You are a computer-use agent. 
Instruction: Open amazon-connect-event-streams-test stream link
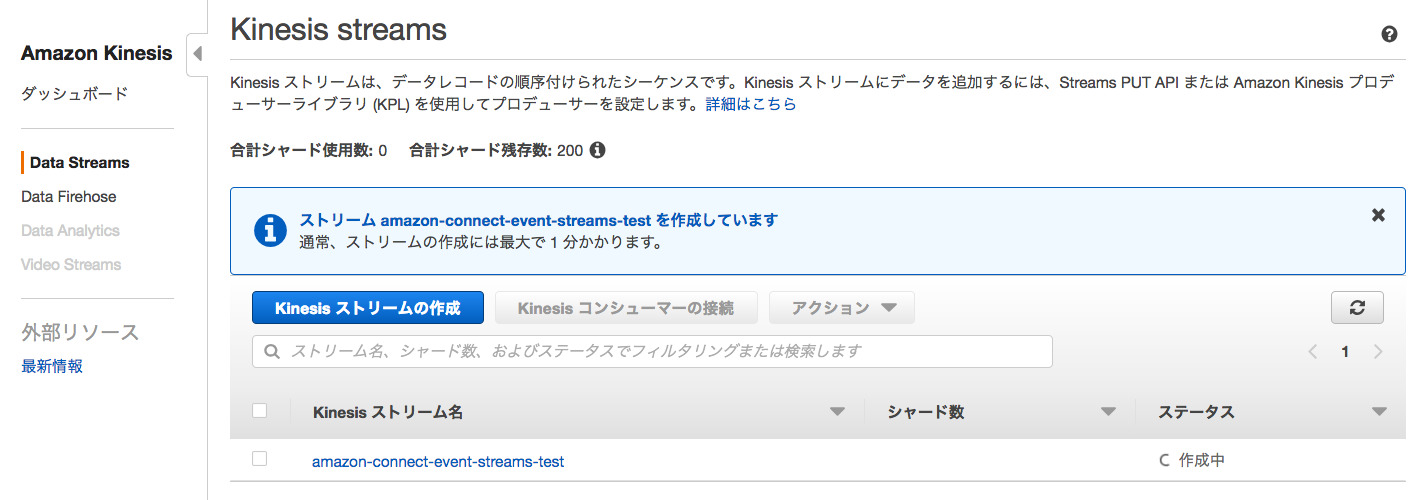(x=438, y=462)
